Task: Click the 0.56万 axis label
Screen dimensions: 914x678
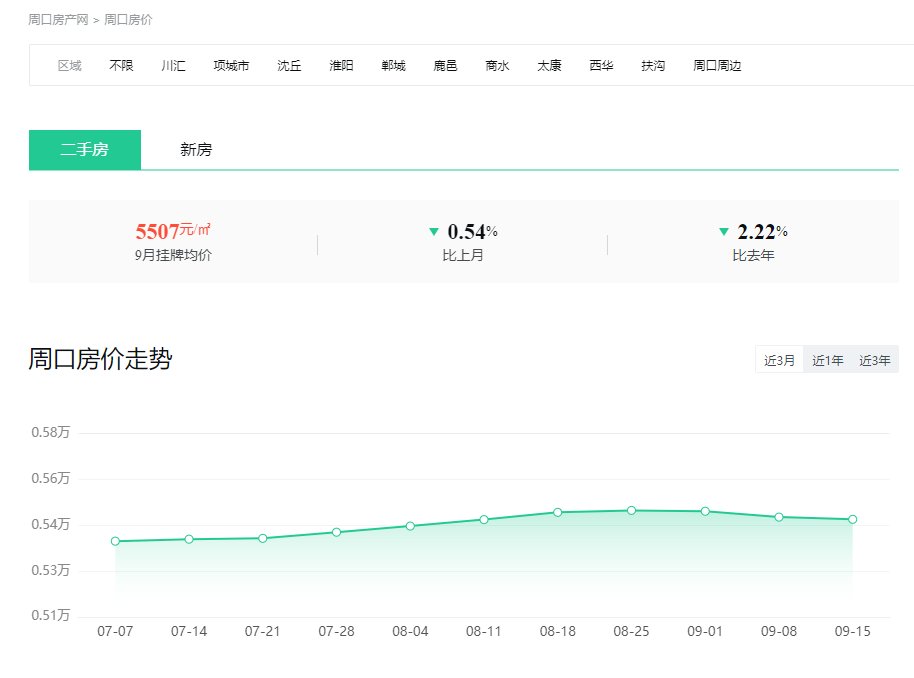Action: (51, 478)
